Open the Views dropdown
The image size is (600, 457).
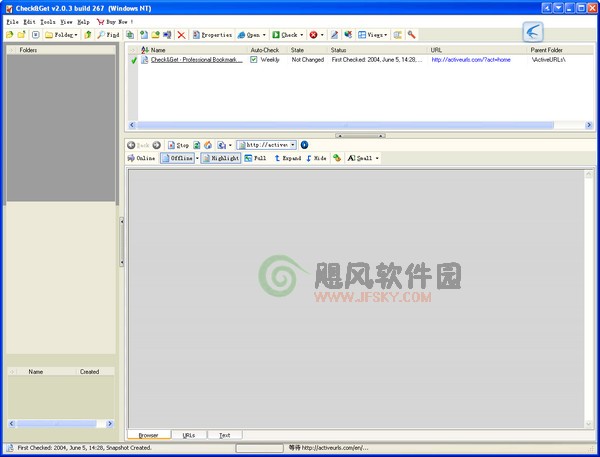click(373, 35)
